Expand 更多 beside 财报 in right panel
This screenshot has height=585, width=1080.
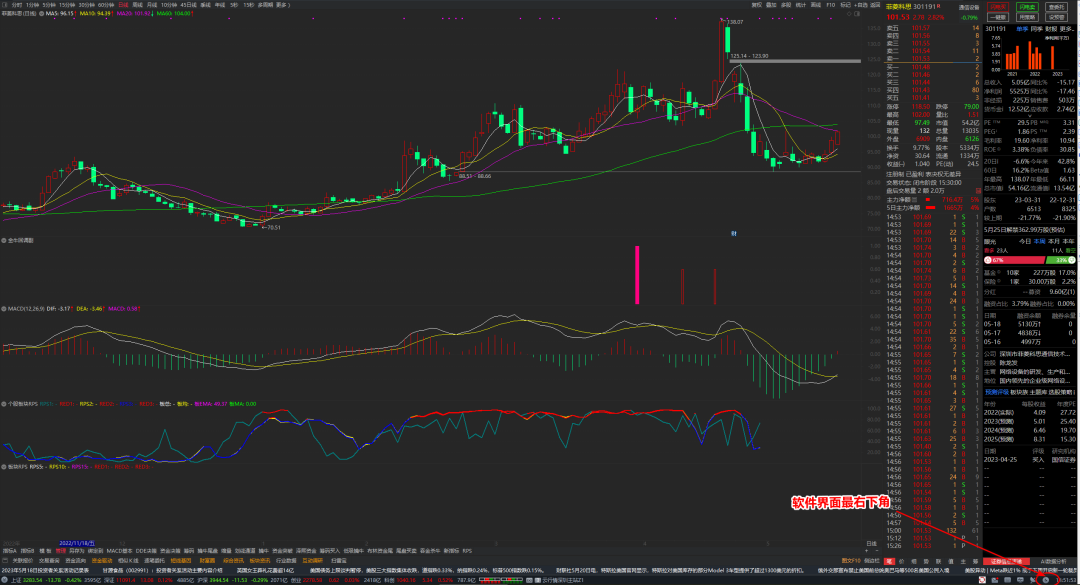point(1067,29)
